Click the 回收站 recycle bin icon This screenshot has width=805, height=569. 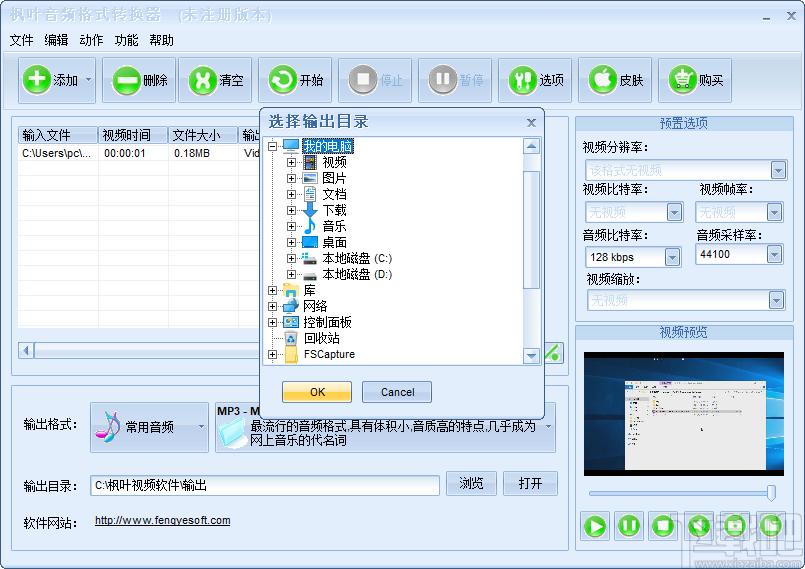point(291,338)
